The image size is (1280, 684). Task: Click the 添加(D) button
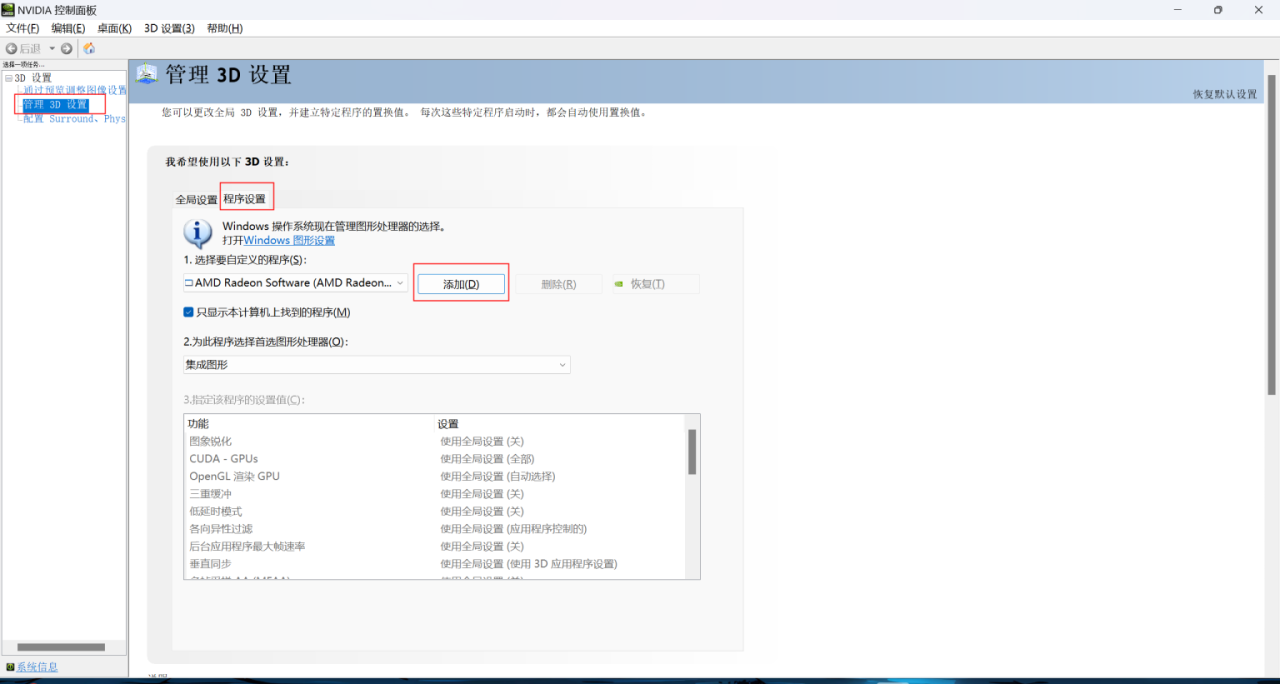pyautogui.click(x=460, y=283)
